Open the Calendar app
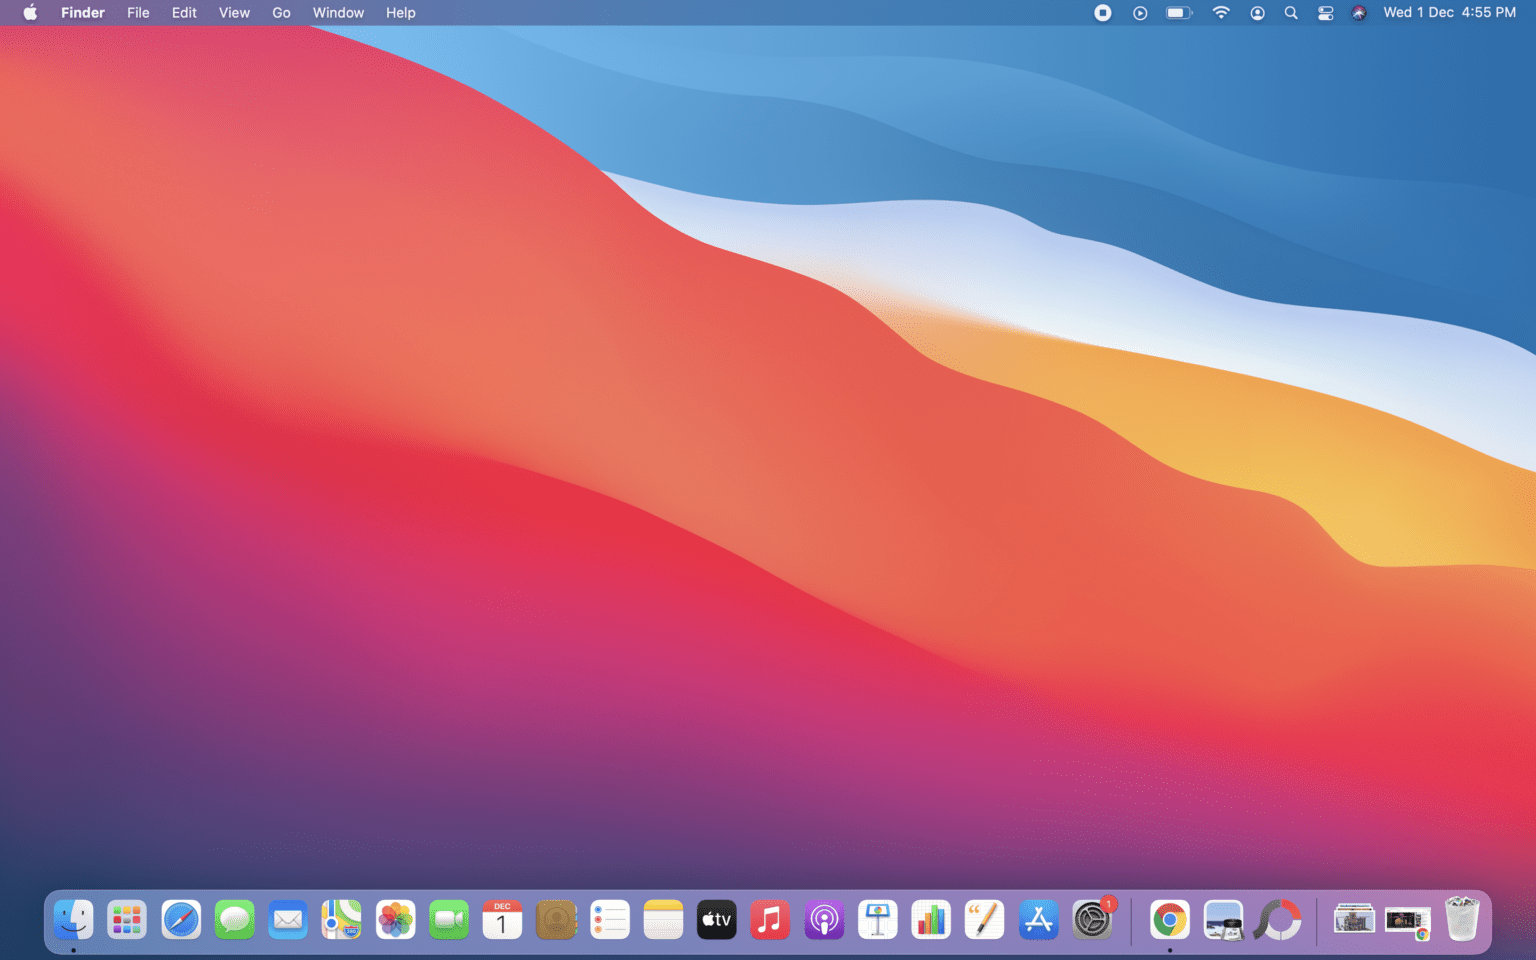The height and width of the screenshot is (960, 1536). [502, 919]
